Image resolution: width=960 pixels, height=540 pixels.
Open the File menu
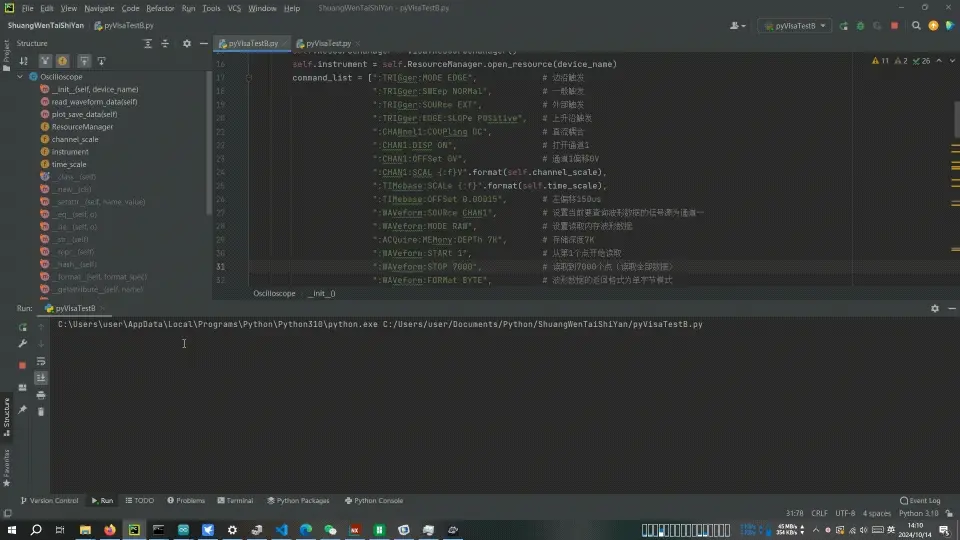pos(28,9)
